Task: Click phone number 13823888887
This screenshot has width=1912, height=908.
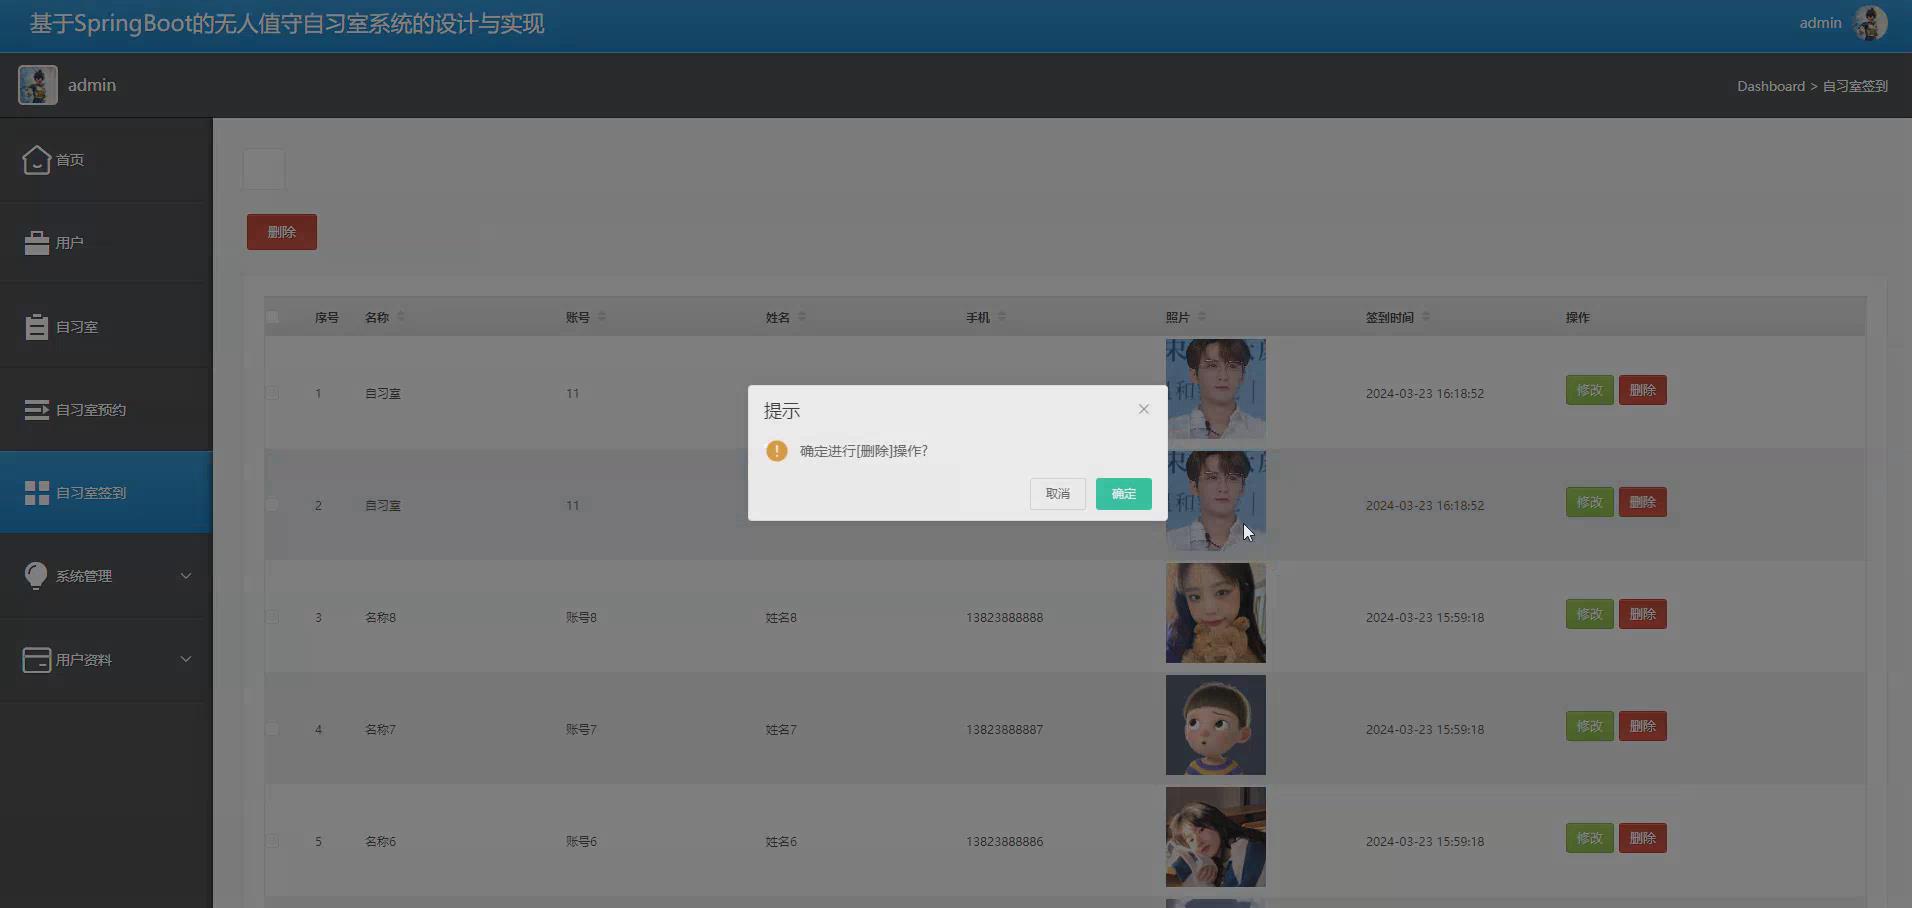Action: [1004, 730]
